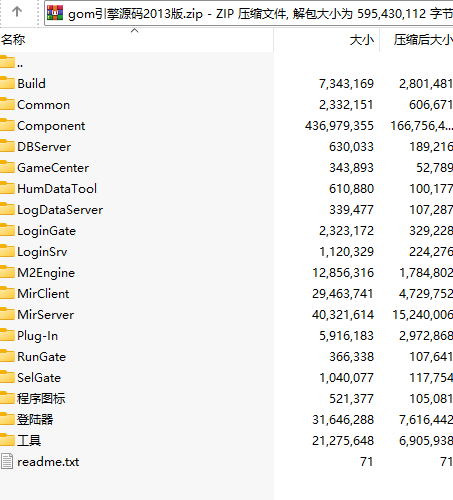Select the RunGate folder icon
The image size is (453, 500).
(7, 356)
